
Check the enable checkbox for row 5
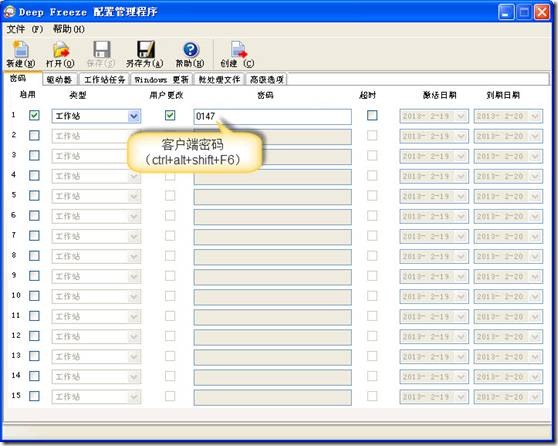coord(34,195)
